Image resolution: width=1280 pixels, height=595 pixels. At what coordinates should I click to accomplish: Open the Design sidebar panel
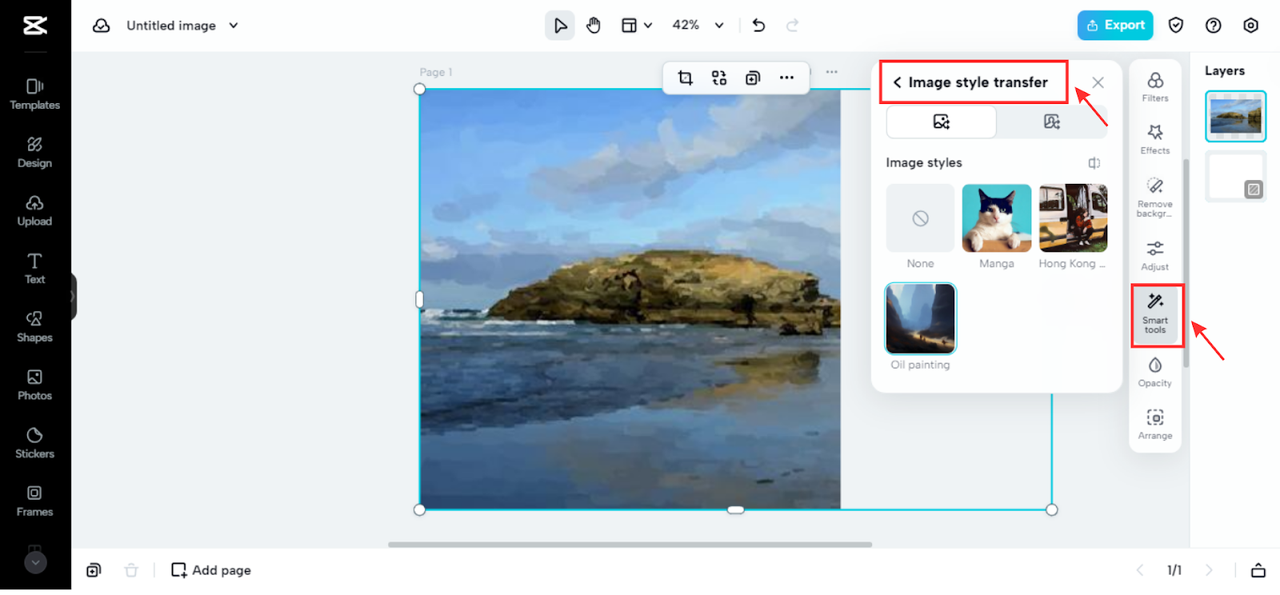tap(35, 152)
